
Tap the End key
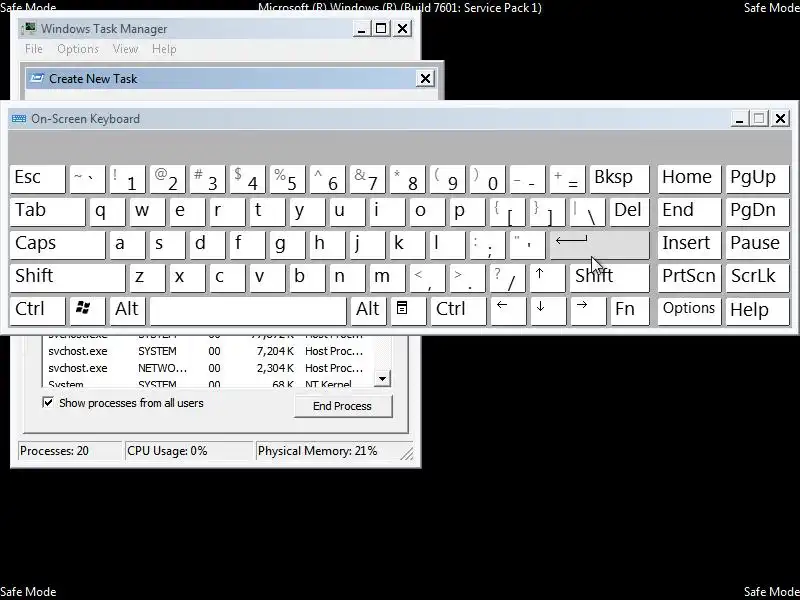point(689,212)
